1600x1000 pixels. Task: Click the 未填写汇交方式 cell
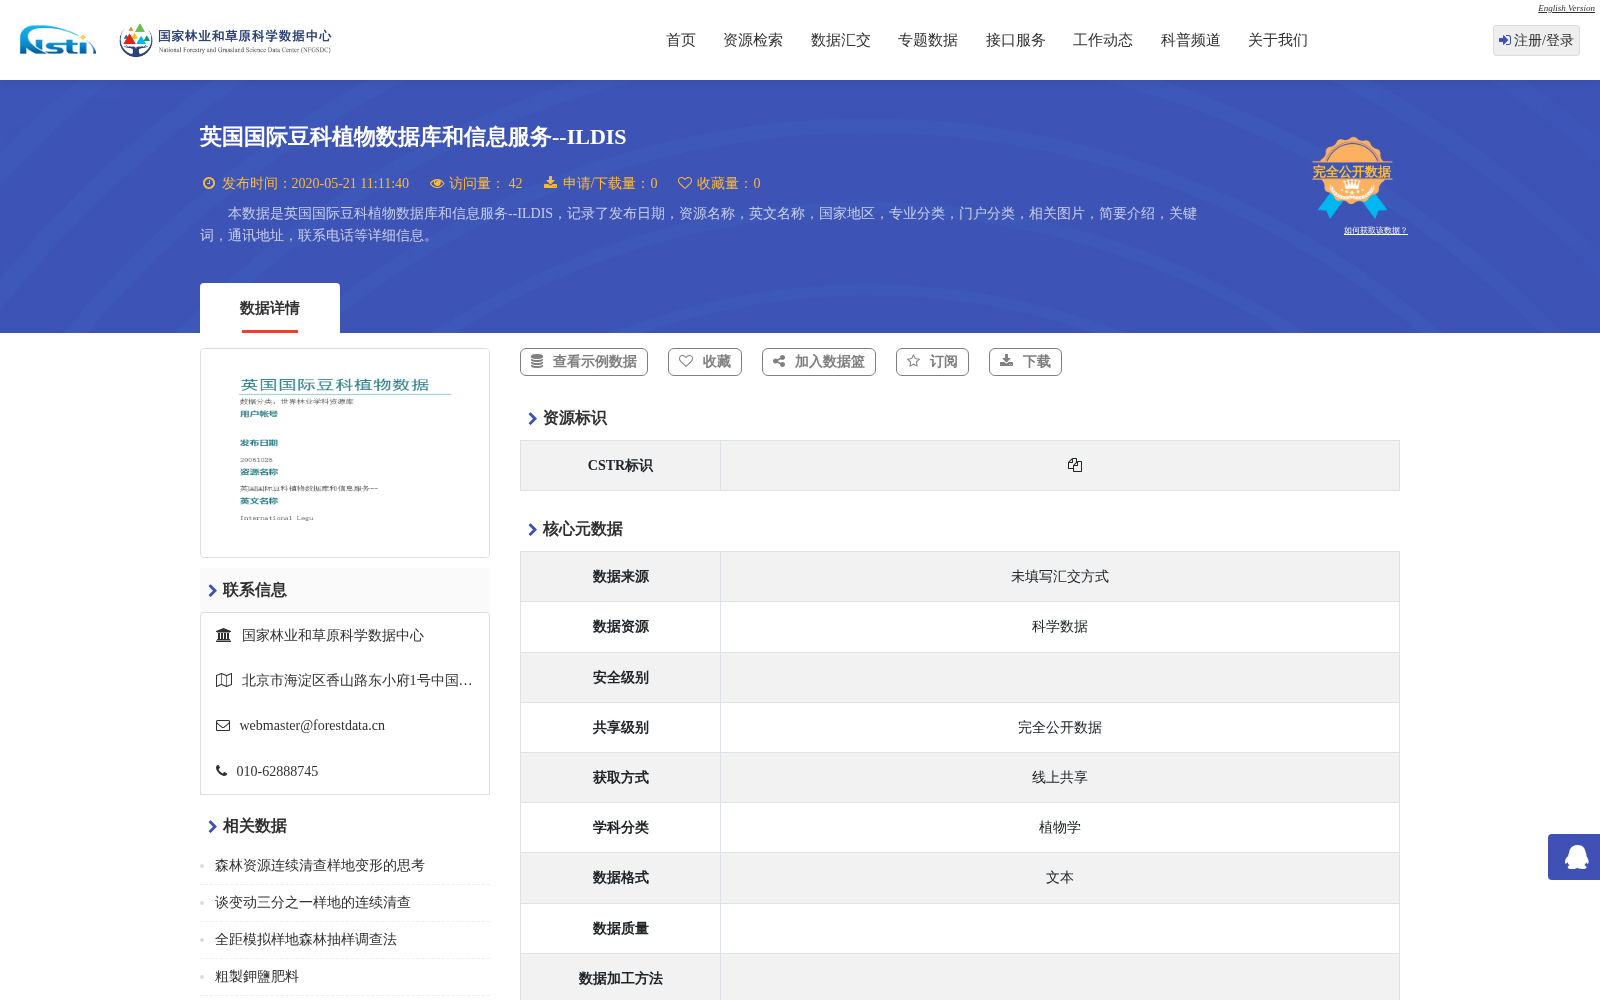click(x=1060, y=577)
